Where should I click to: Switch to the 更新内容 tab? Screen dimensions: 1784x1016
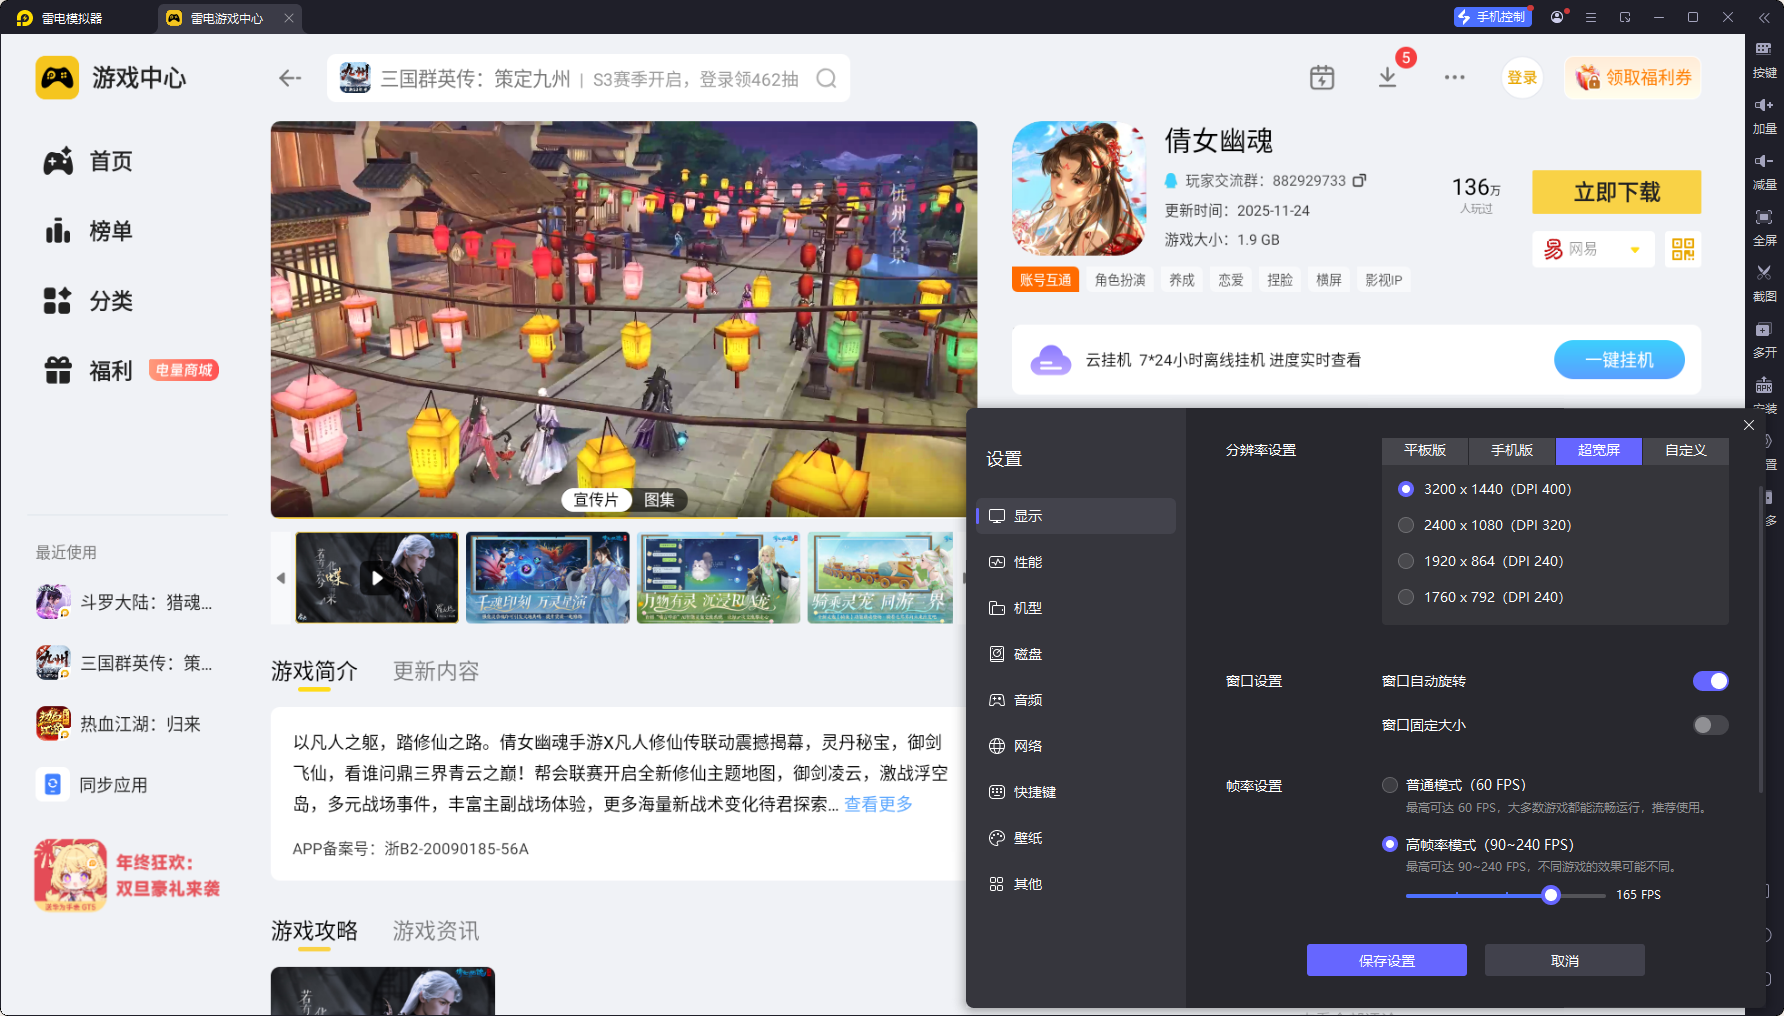pos(436,671)
